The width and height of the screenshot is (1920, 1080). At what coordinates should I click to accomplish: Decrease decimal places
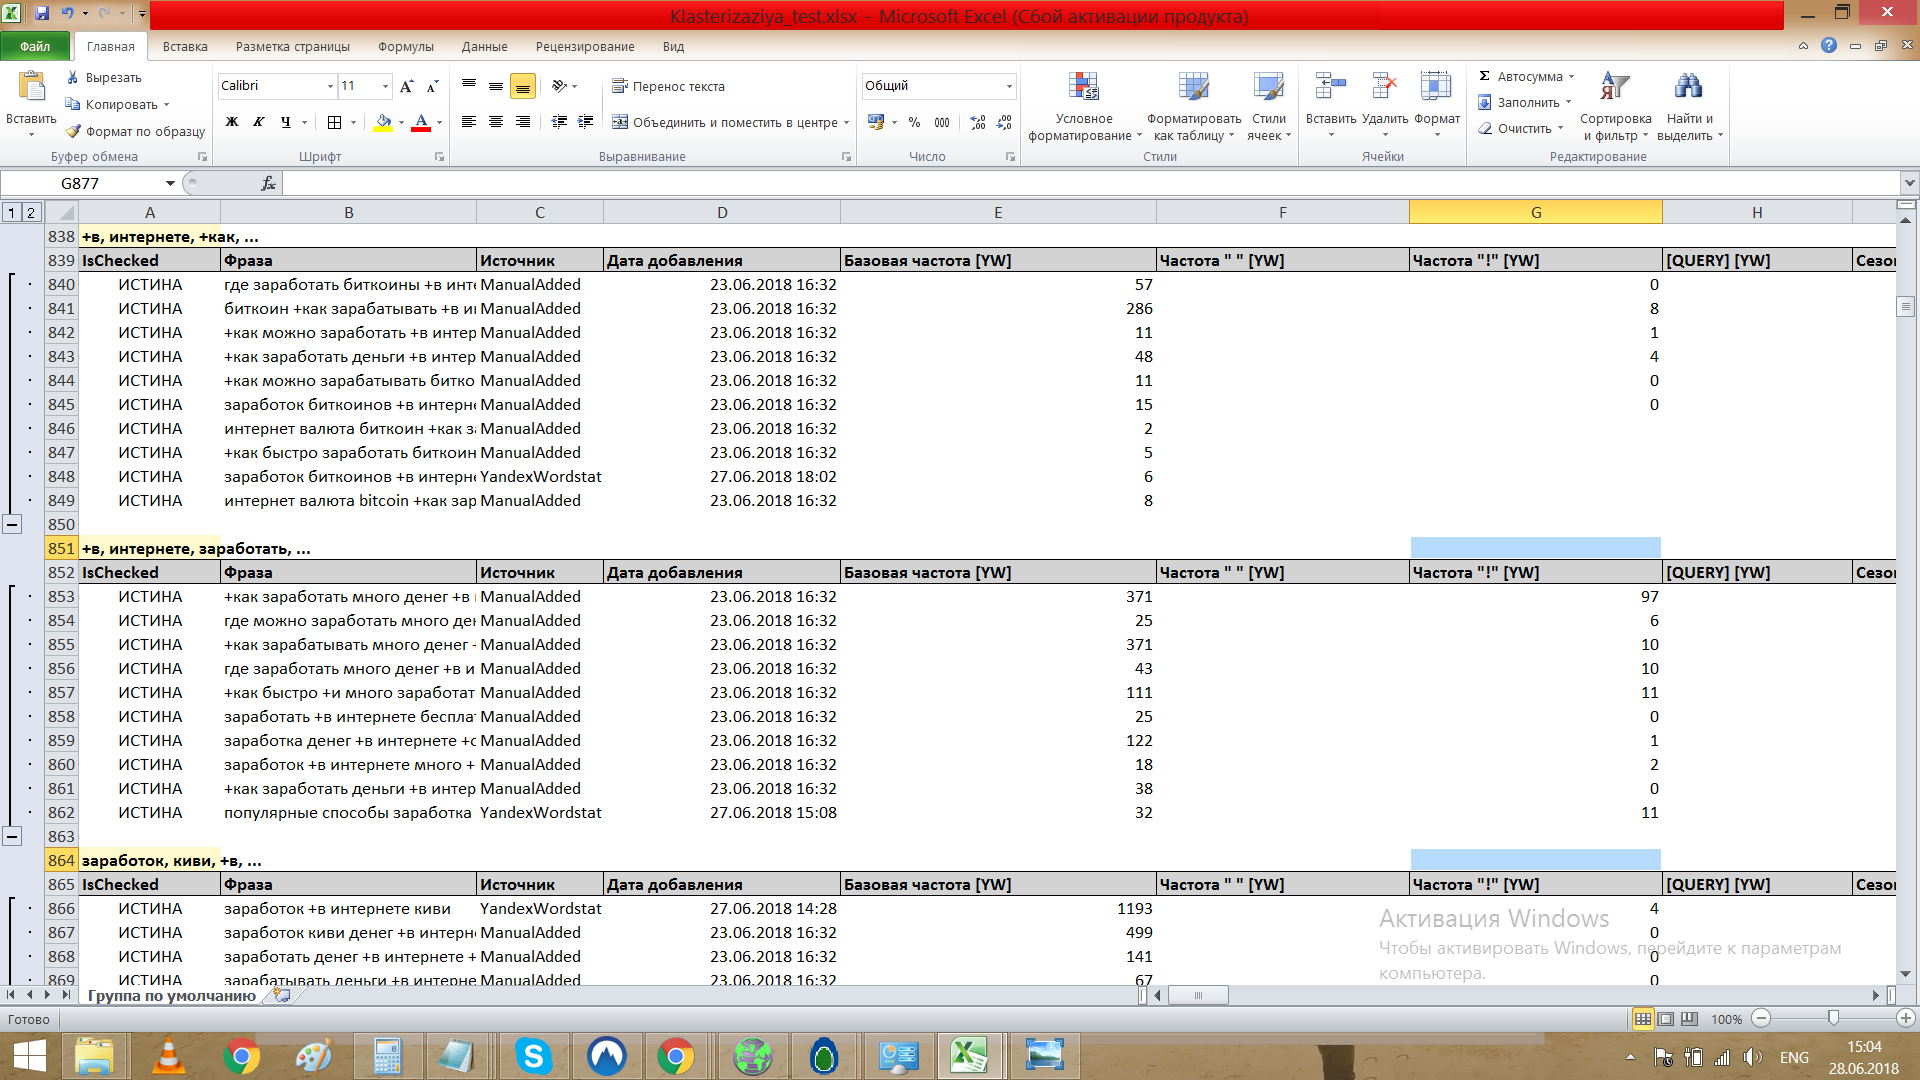[1005, 122]
